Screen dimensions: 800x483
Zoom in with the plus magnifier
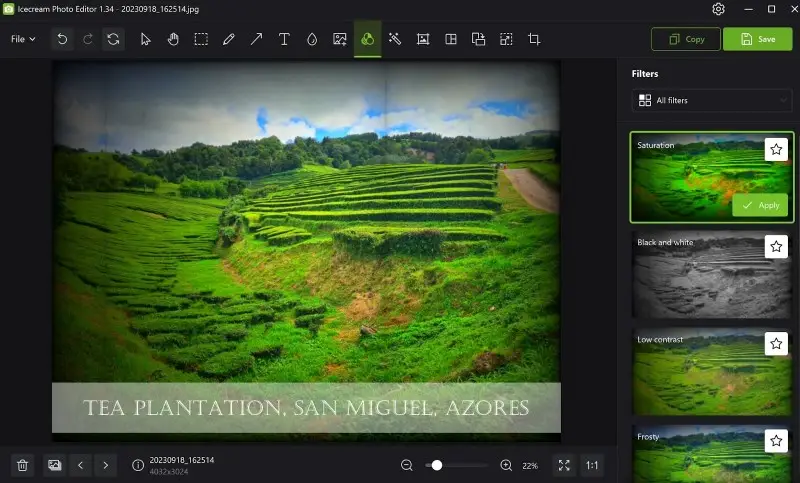point(506,465)
